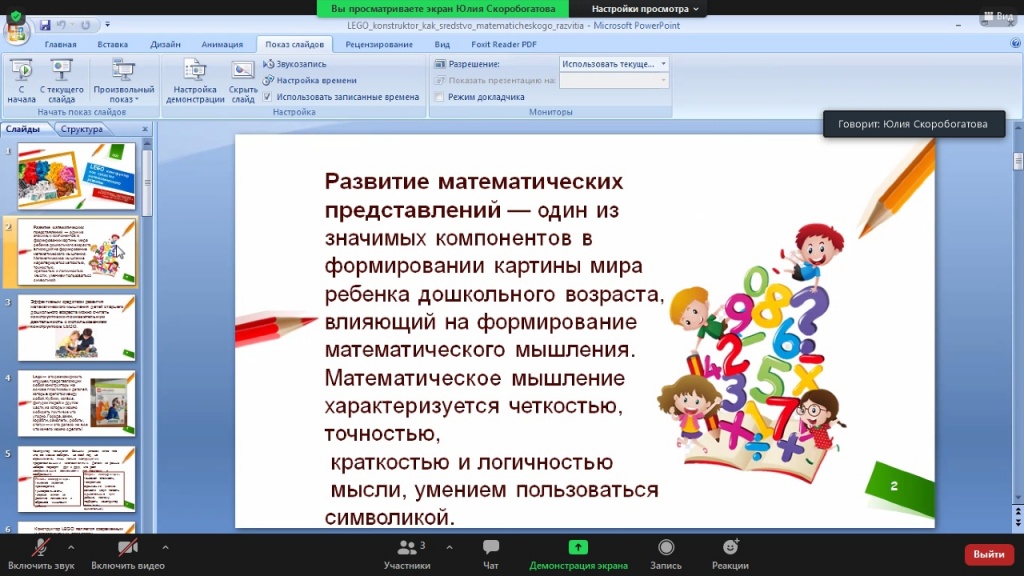Screen dimensions: 1024x576
Task: Enable Режим докладчика checkbox
Action: [439, 97]
